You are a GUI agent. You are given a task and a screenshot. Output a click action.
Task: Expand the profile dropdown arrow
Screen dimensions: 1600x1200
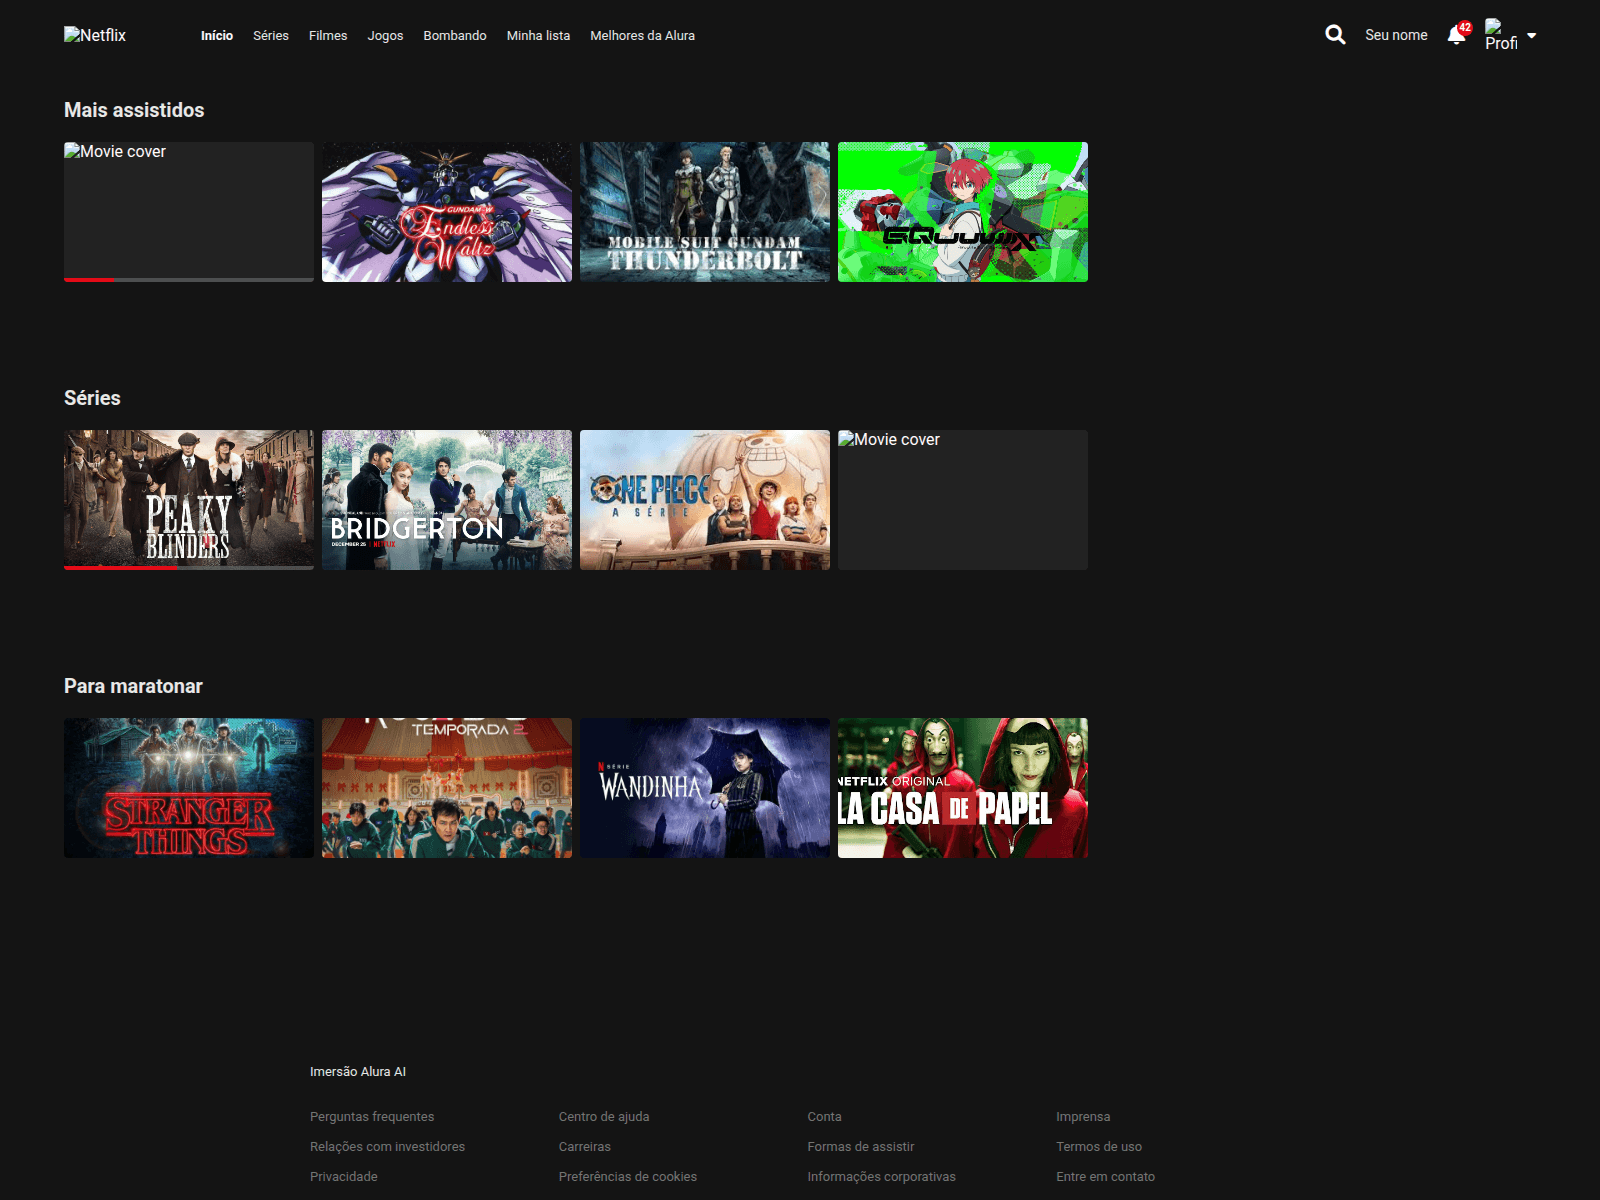pyautogui.click(x=1531, y=35)
